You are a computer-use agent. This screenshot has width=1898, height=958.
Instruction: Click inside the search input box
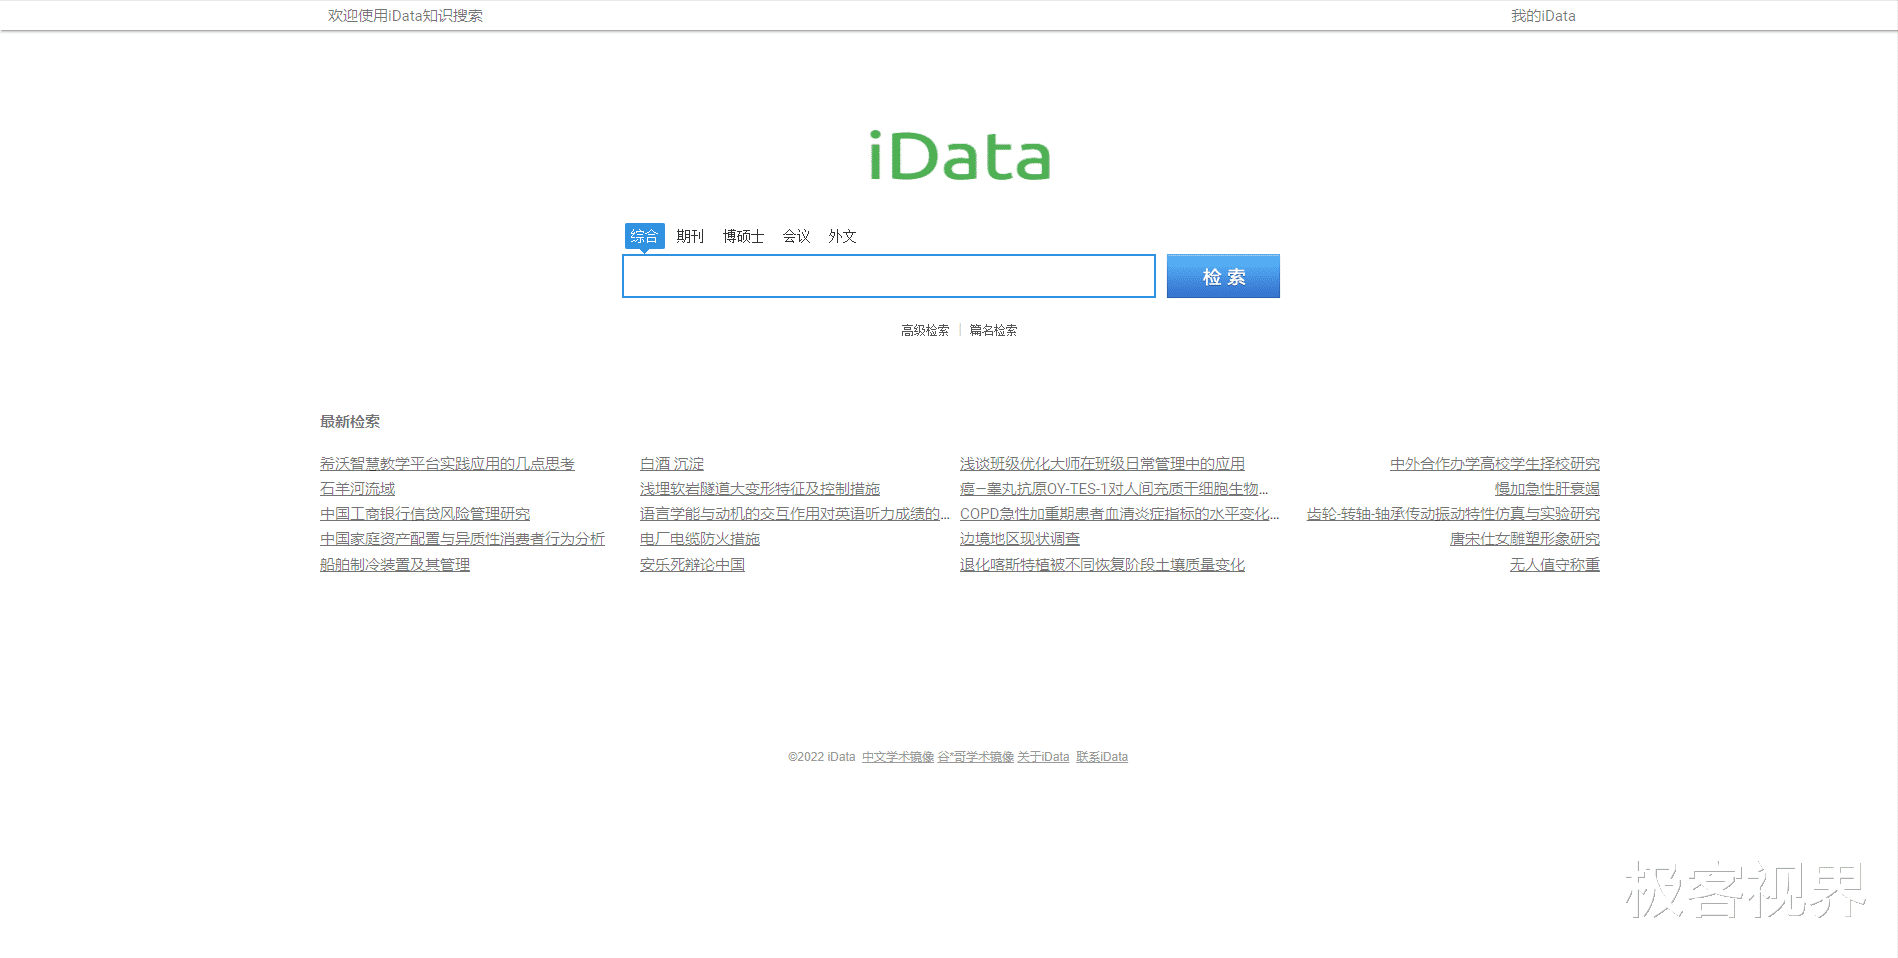(x=888, y=276)
